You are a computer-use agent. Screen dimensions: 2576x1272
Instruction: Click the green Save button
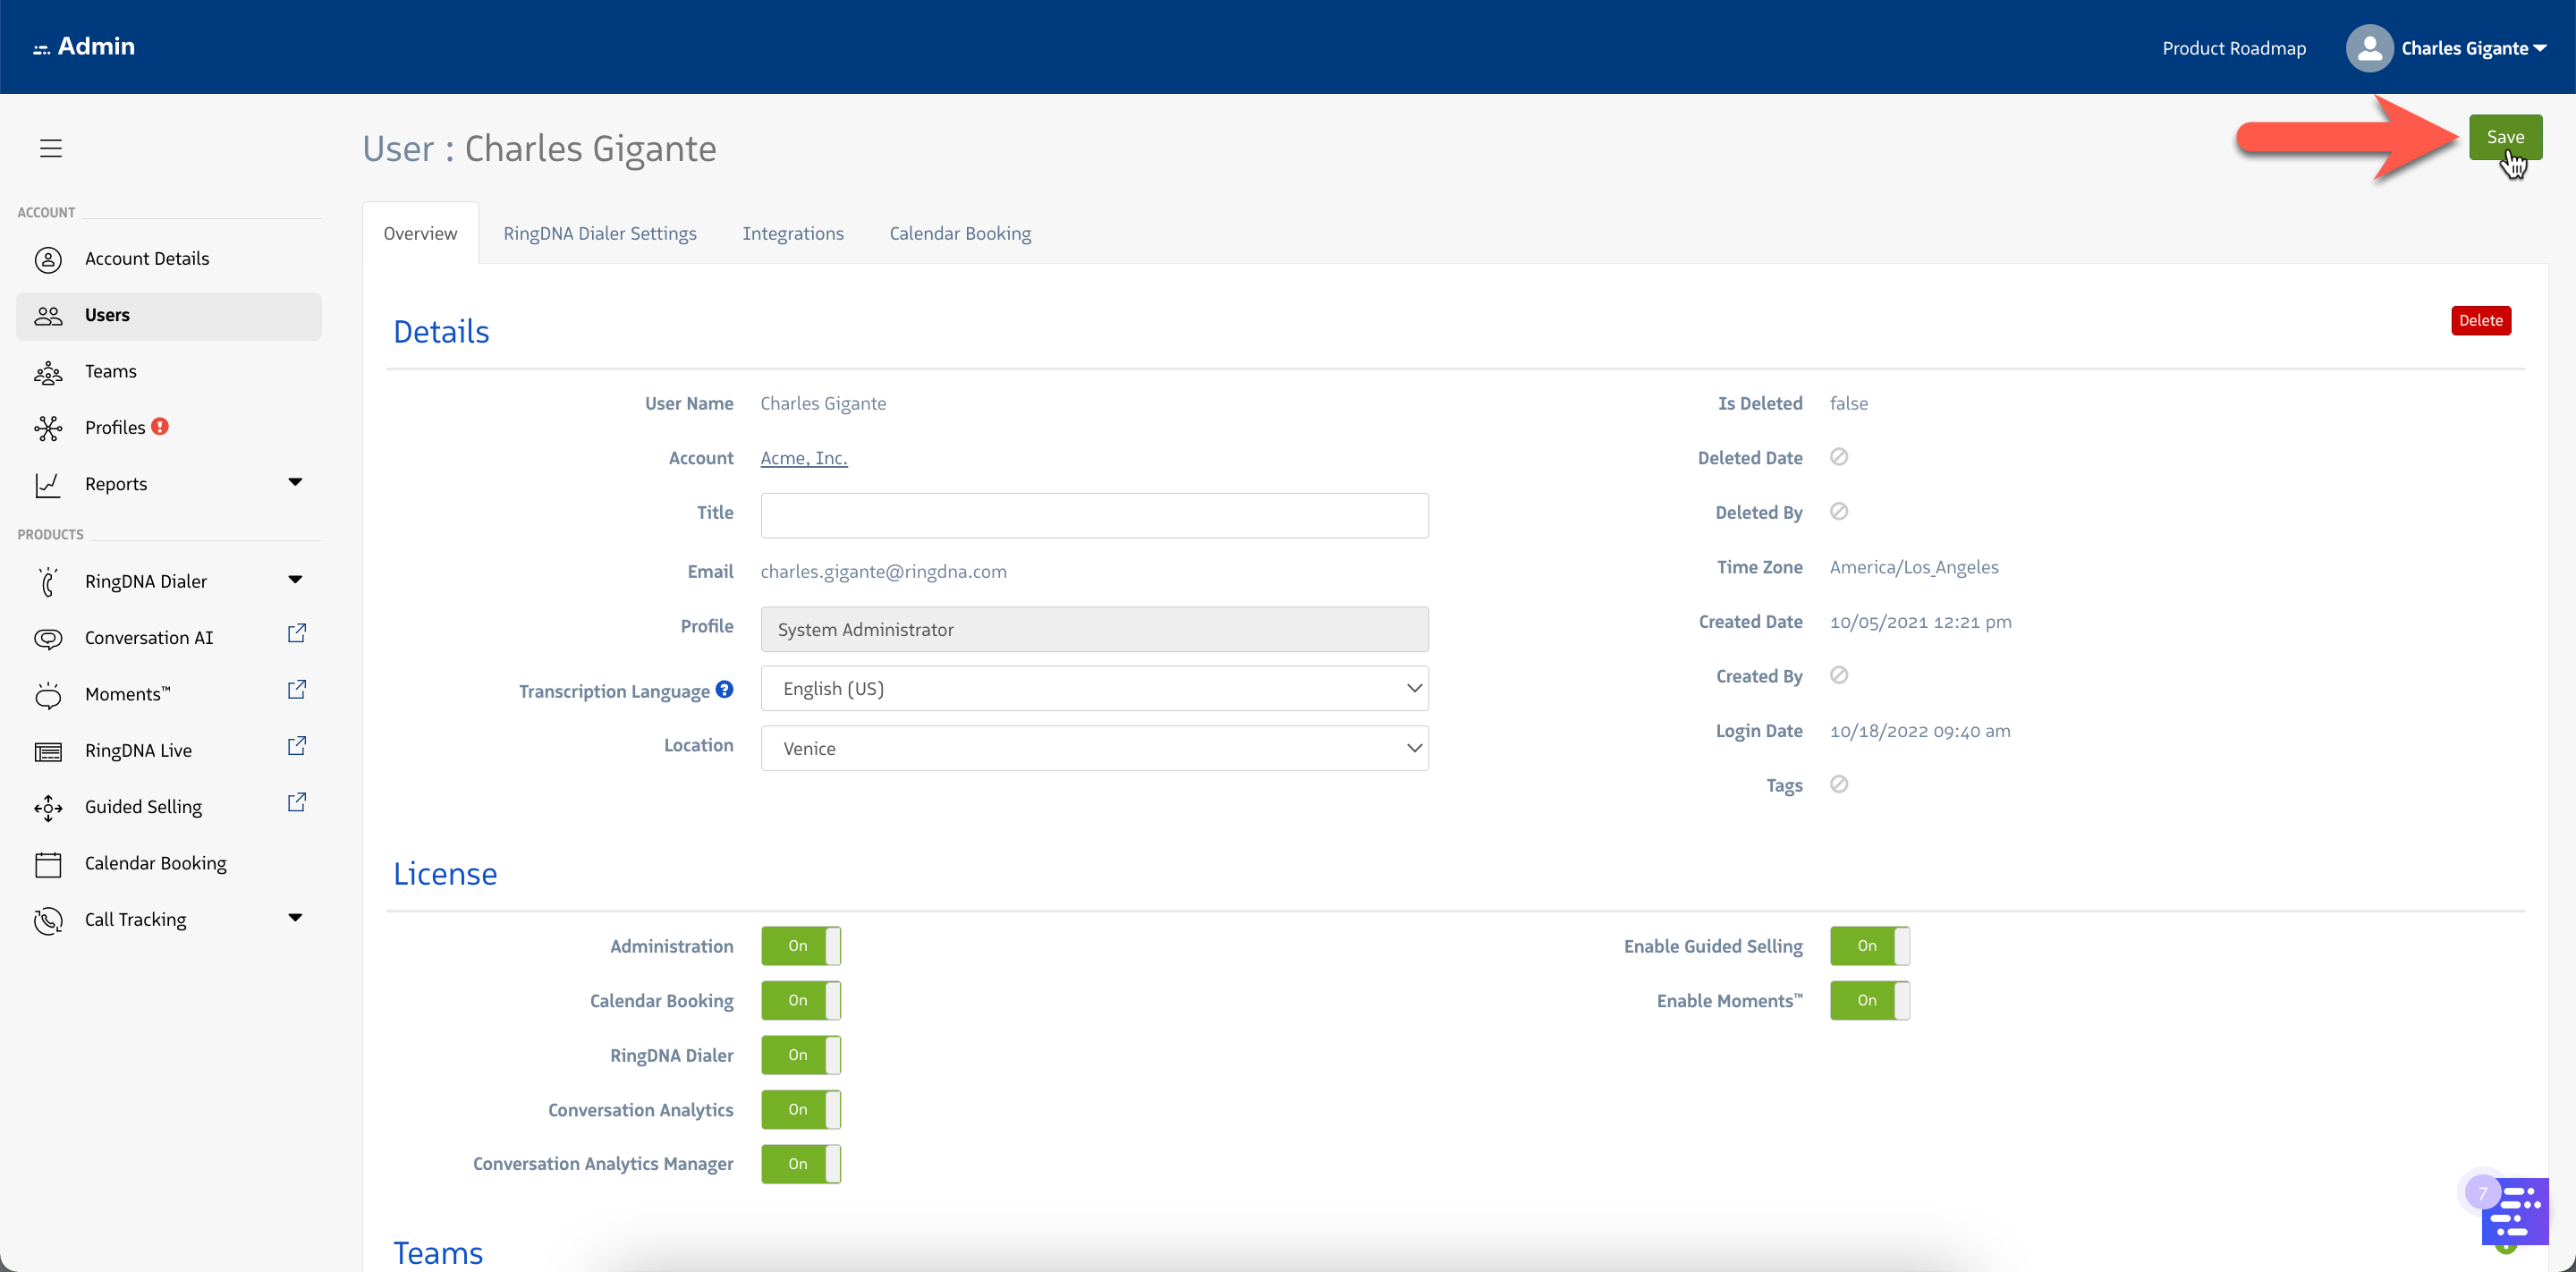pyautogui.click(x=2504, y=137)
